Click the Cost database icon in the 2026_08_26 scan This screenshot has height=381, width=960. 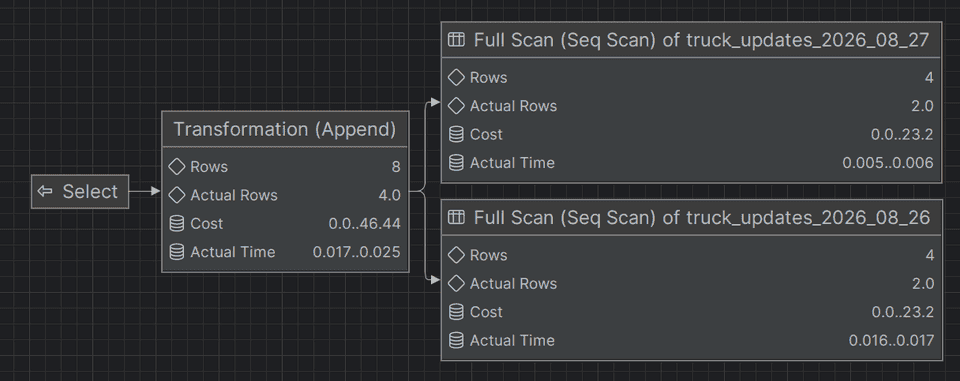coord(456,312)
